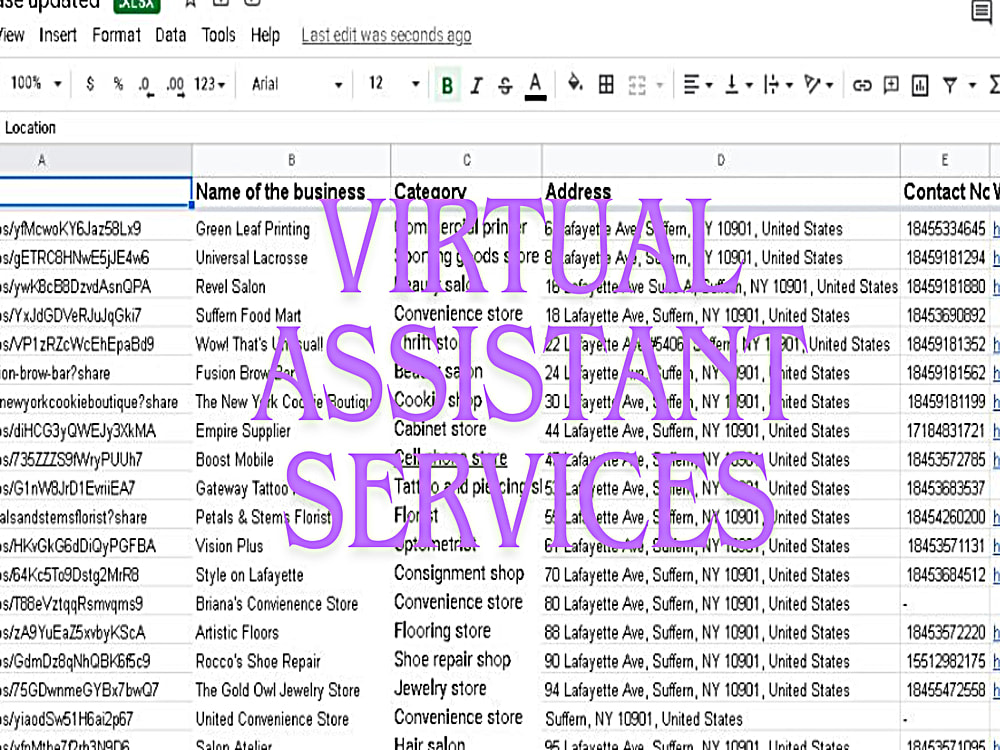Open the Help menu
The image size is (1000, 750).
265,34
